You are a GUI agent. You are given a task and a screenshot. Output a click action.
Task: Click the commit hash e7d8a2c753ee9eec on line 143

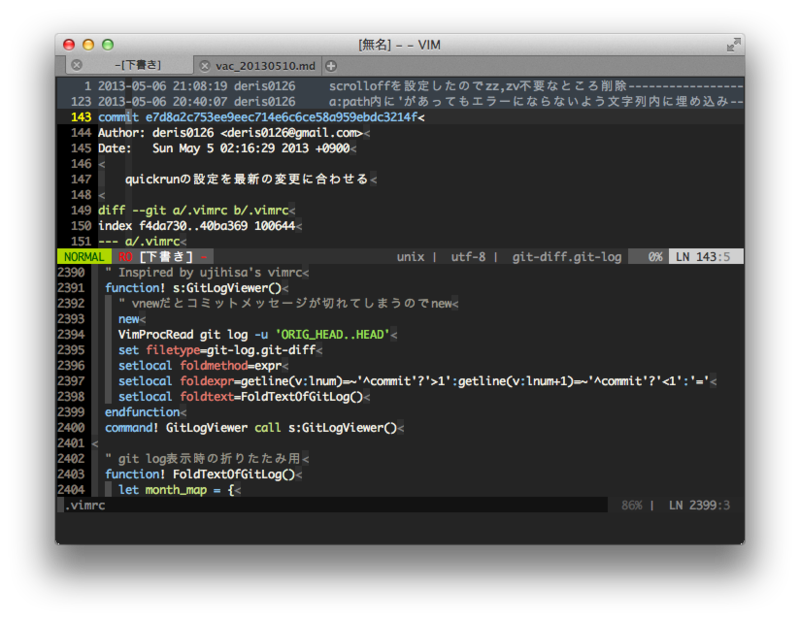(x=282, y=117)
